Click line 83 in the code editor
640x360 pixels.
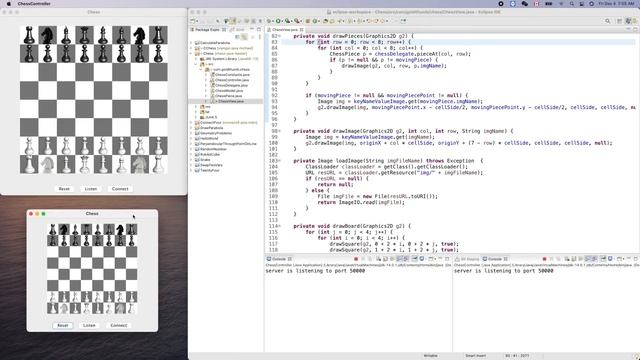point(458,42)
